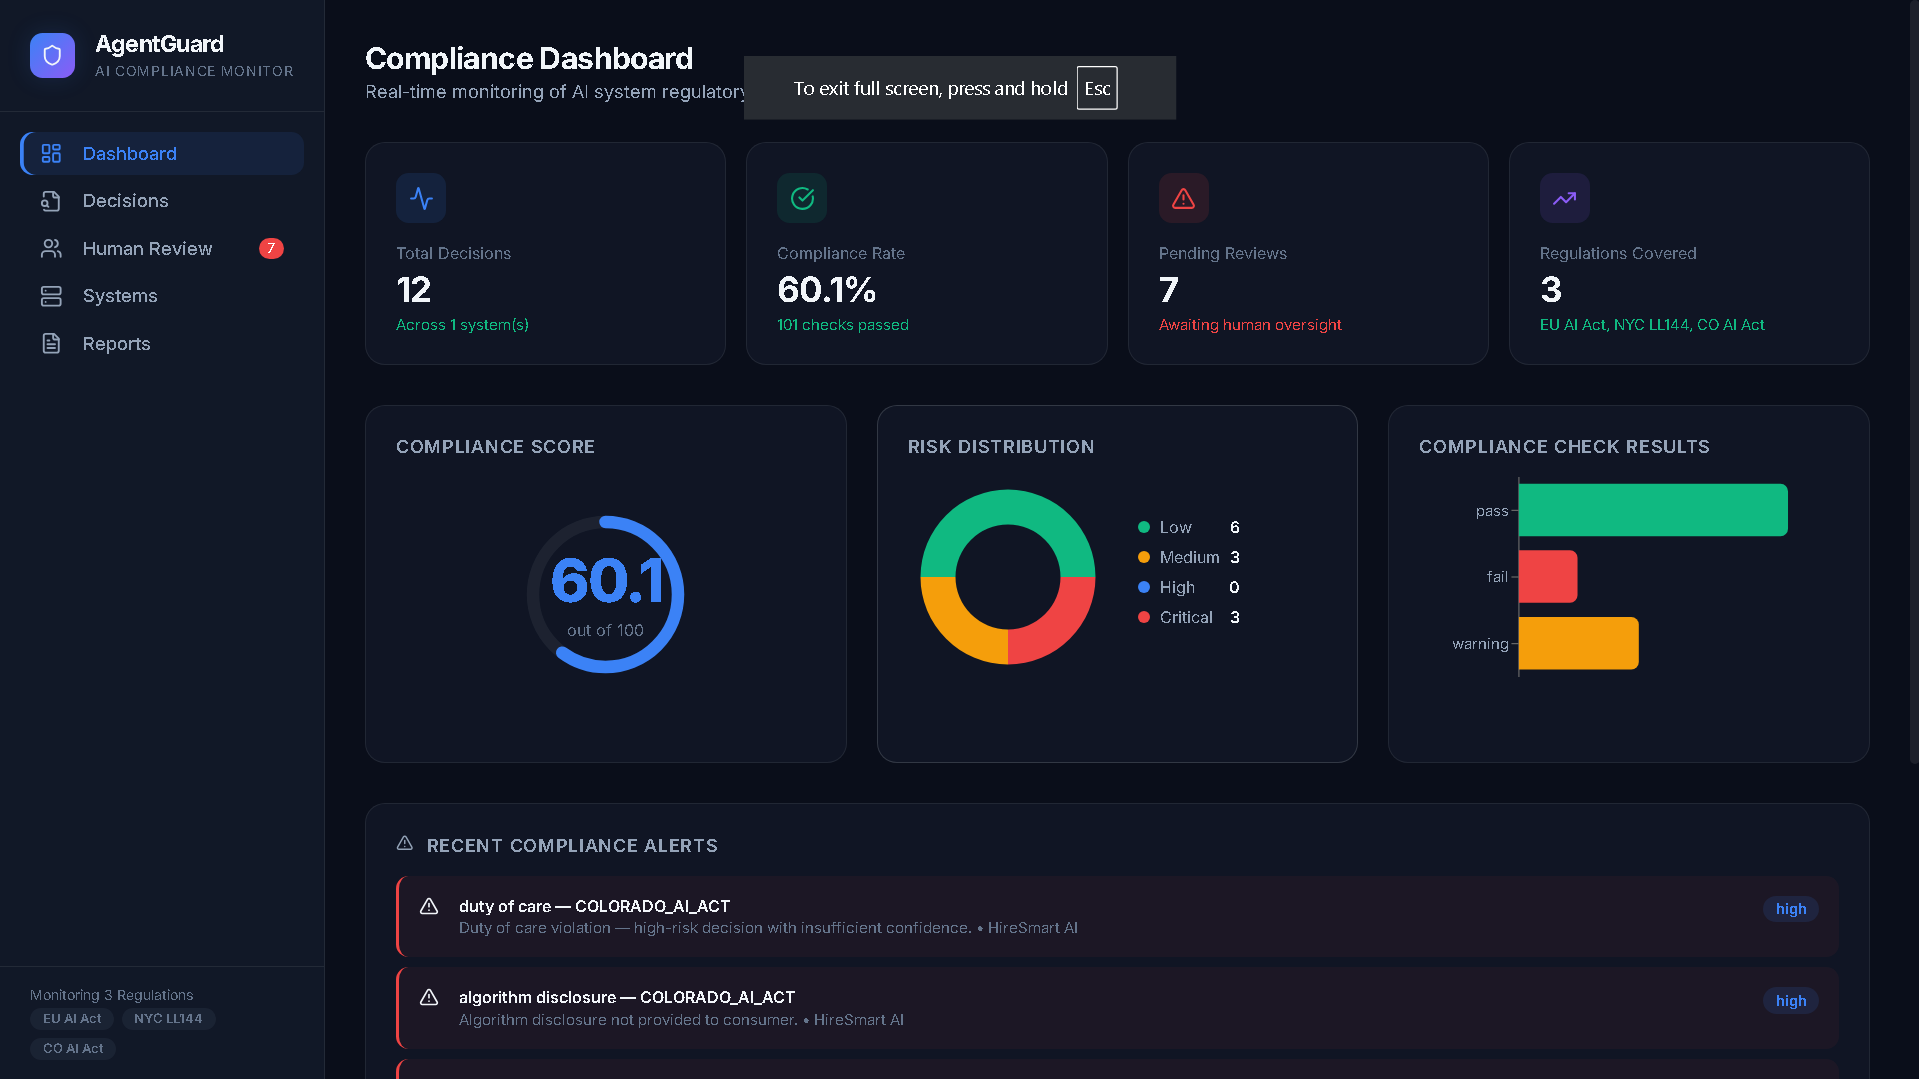Click the high badge on duty of care alert
The height and width of the screenshot is (1079, 1919).
coord(1791,909)
